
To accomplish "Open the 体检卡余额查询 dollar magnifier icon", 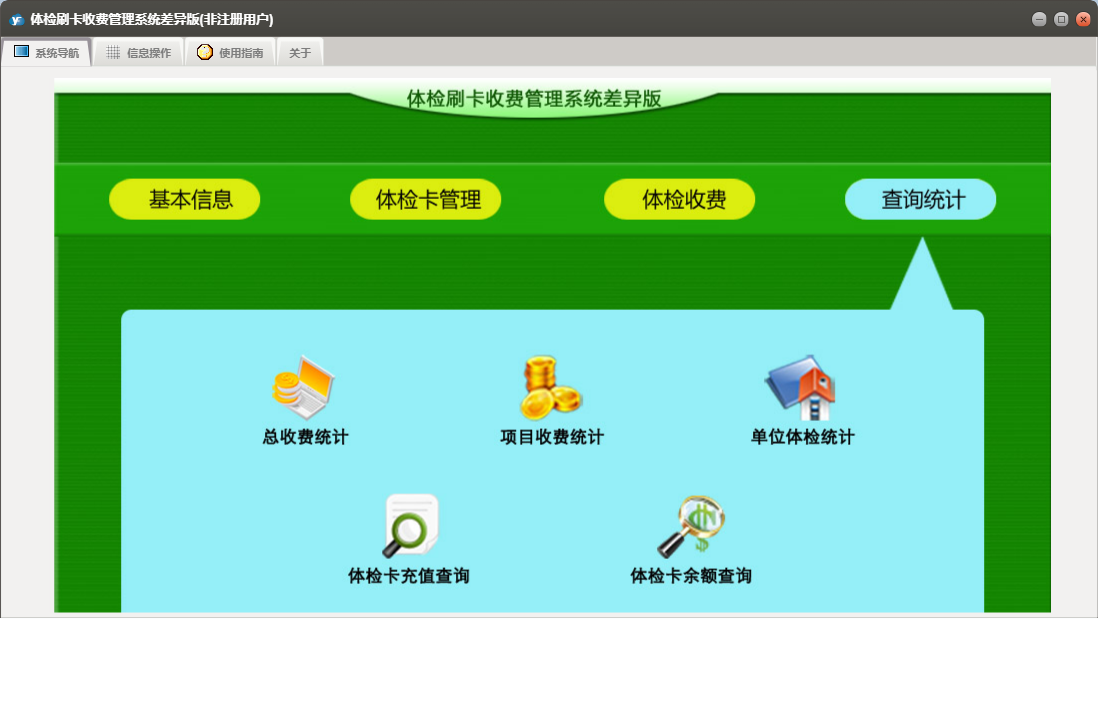I will point(690,526).
